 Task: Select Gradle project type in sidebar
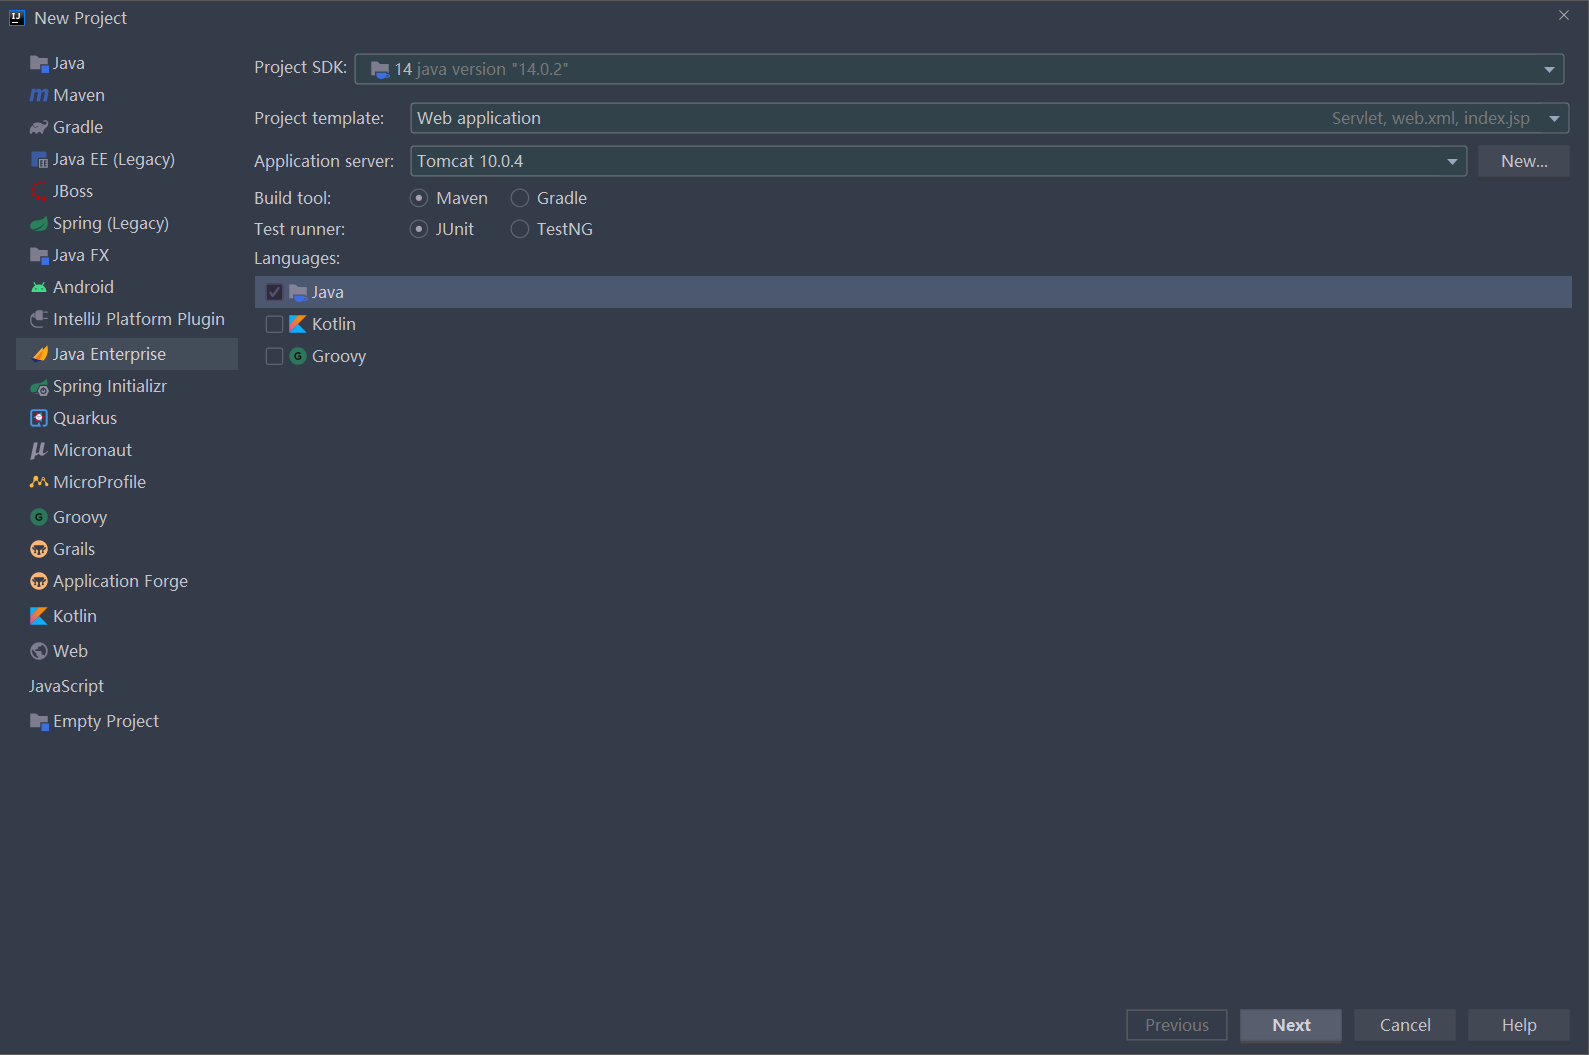127,128
